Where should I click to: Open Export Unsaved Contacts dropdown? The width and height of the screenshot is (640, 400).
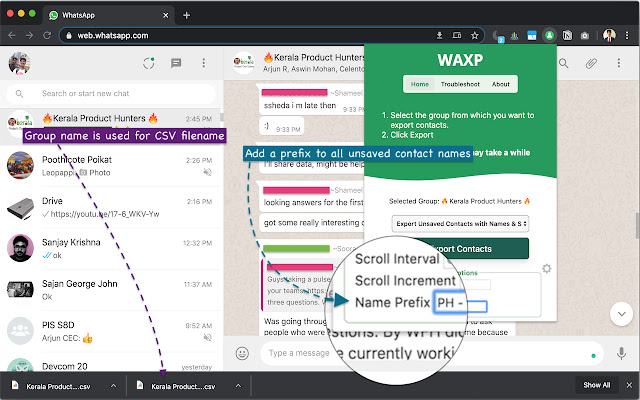coord(460,224)
